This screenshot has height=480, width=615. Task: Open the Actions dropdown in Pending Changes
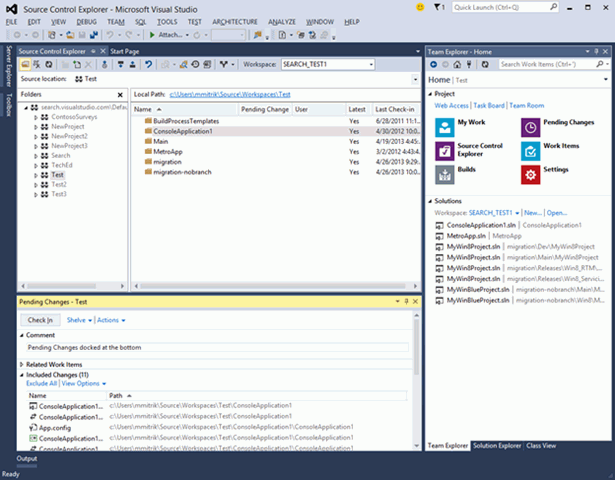click(x=111, y=320)
